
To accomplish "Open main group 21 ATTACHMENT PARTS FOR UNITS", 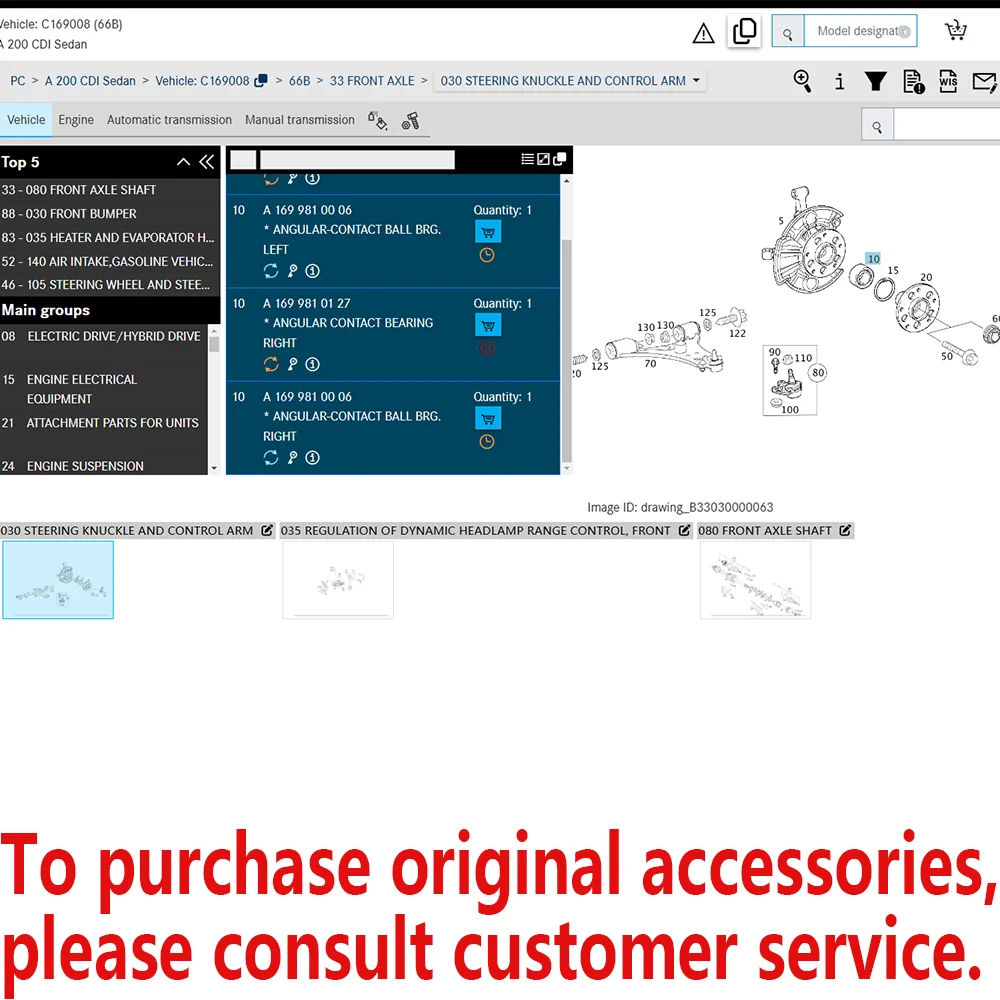I will (x=103, y=423).
